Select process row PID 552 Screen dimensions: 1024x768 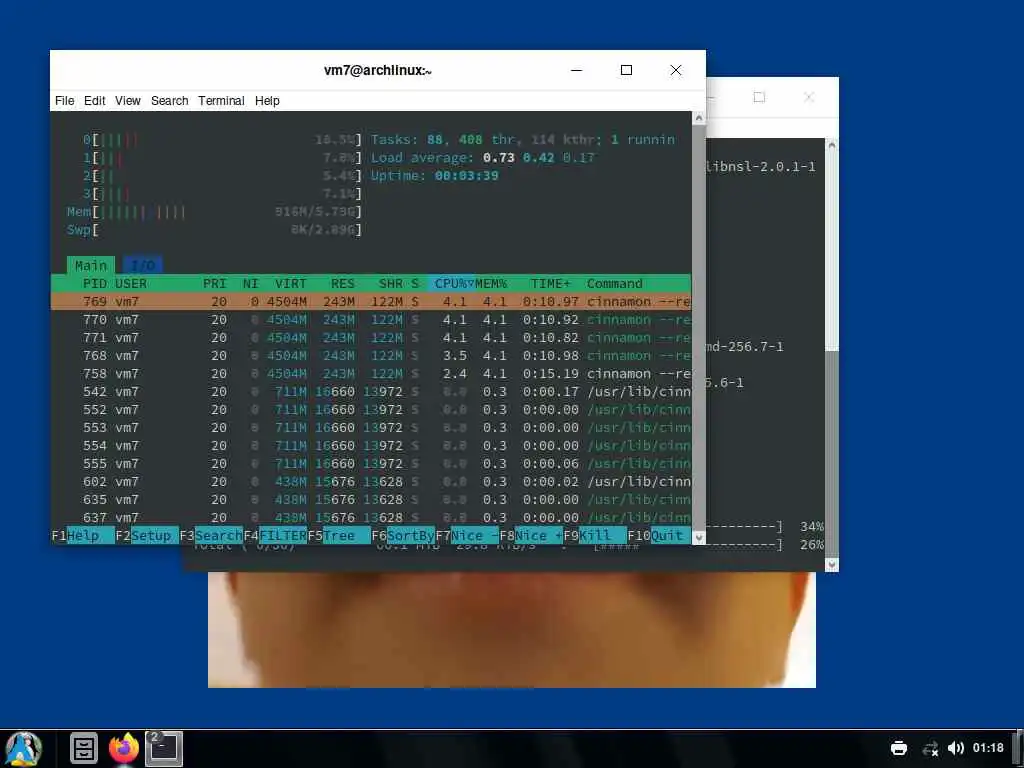click(370, 409)
